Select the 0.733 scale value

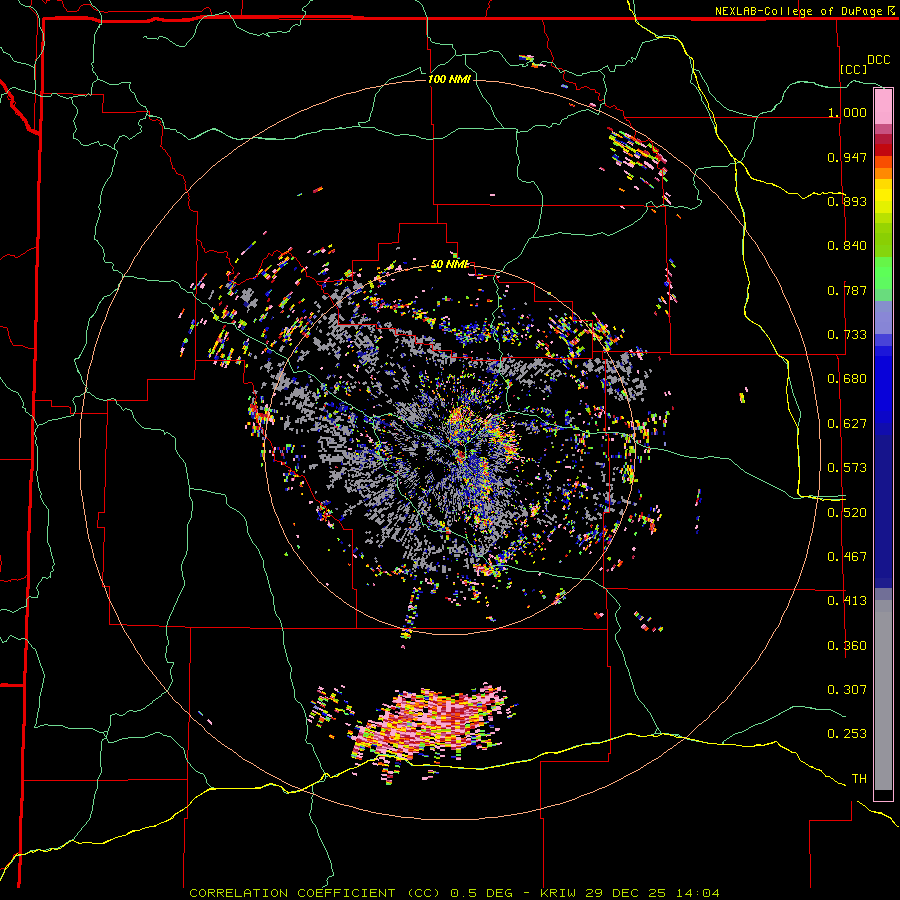[847, 335]
